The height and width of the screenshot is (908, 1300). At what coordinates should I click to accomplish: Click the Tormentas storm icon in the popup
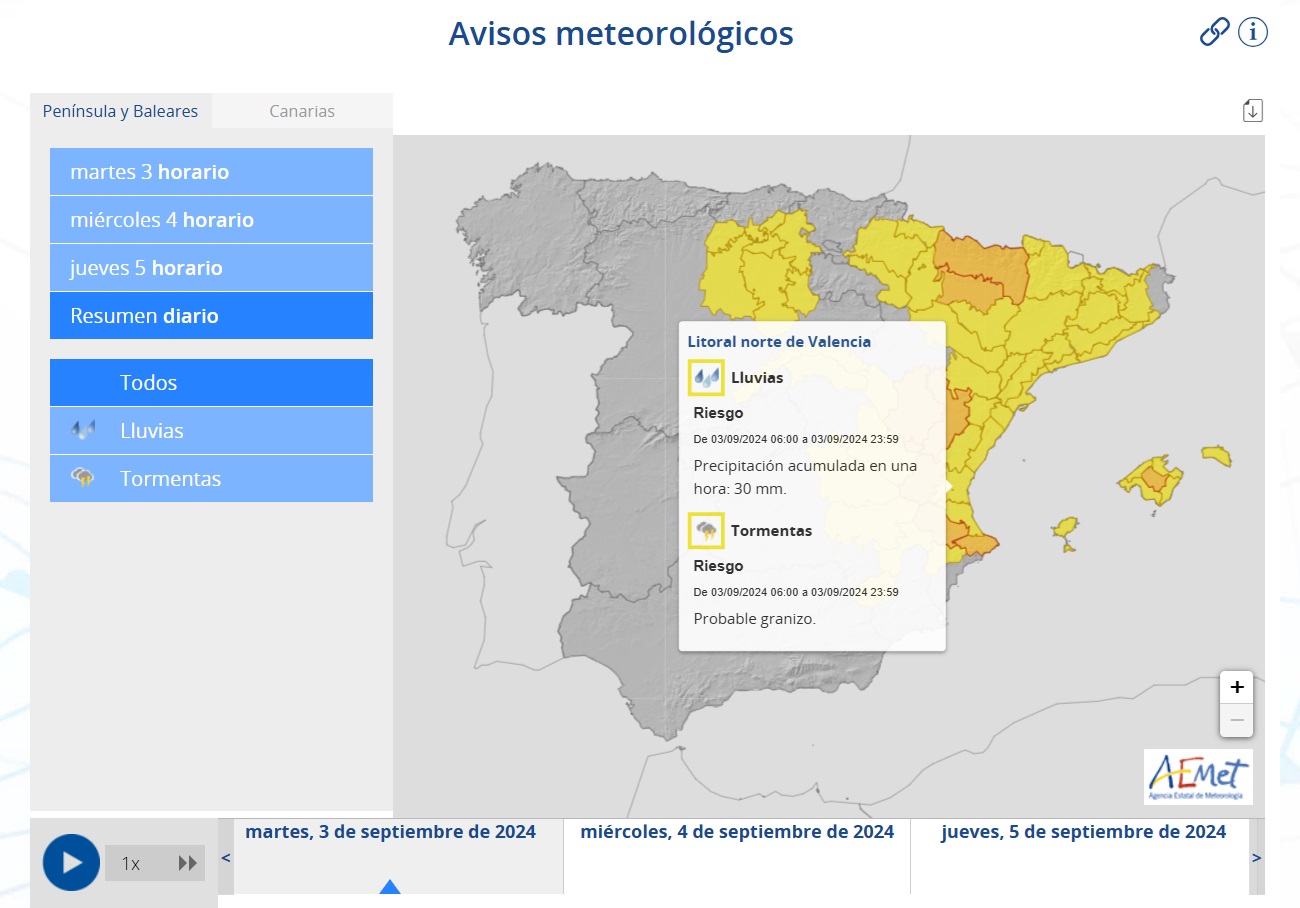pyautogui.click(x=705, y=530)
